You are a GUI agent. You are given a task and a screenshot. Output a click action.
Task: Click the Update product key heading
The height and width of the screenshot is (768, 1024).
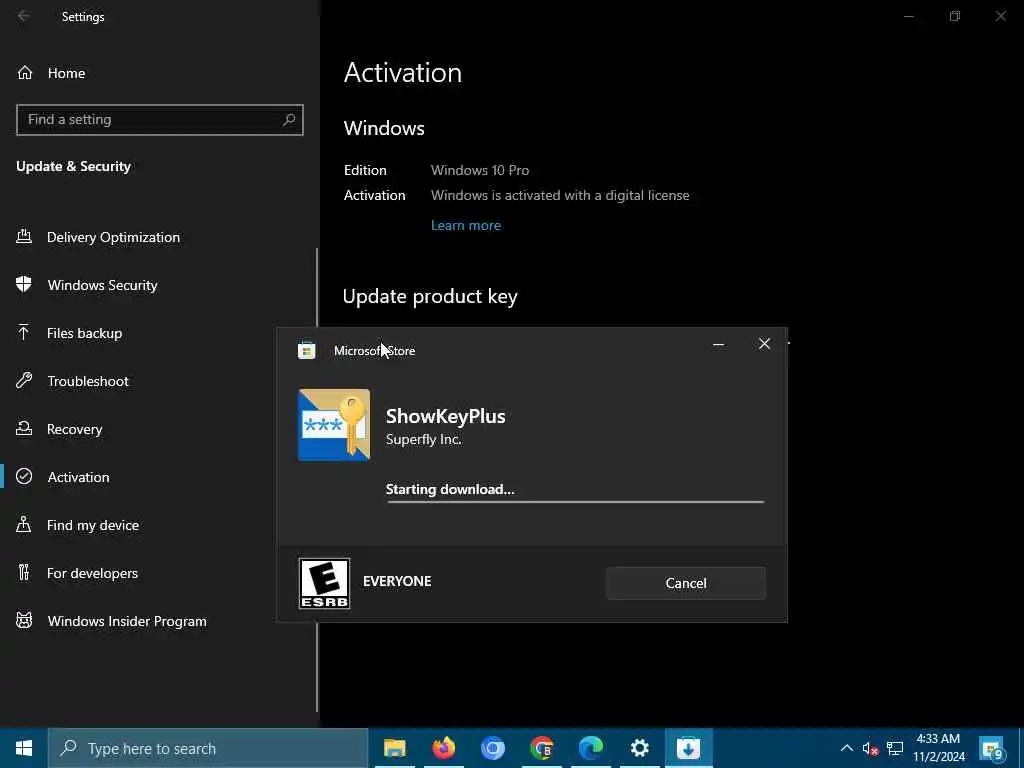click(430, 296)
